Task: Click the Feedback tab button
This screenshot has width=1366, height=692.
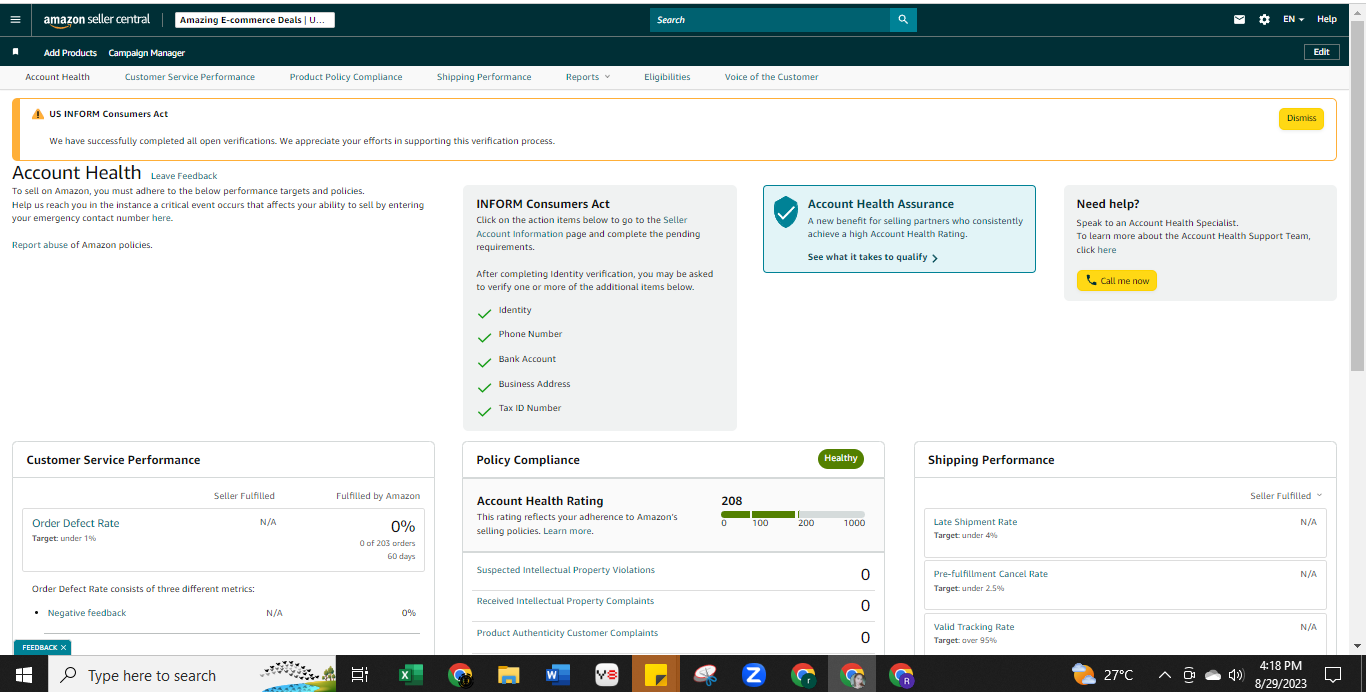Action: [x=41, y=648]
